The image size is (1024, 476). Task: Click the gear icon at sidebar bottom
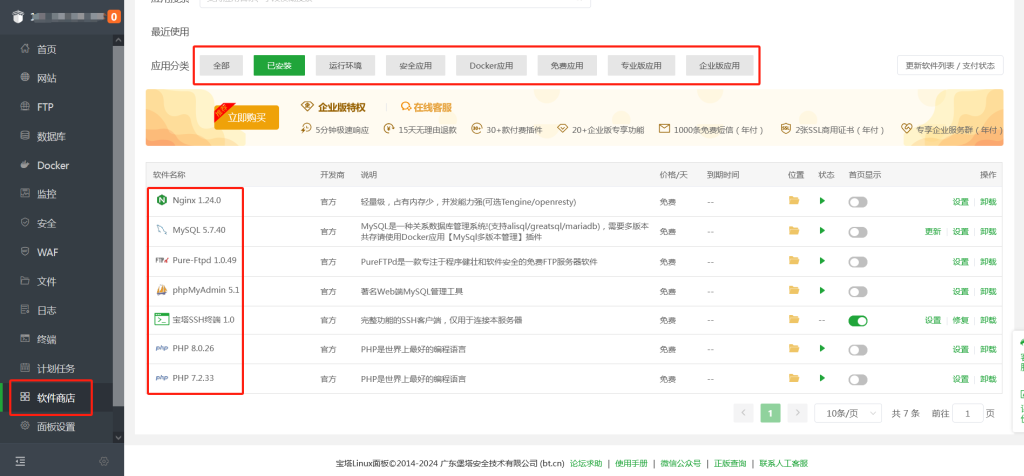point(104,462)
